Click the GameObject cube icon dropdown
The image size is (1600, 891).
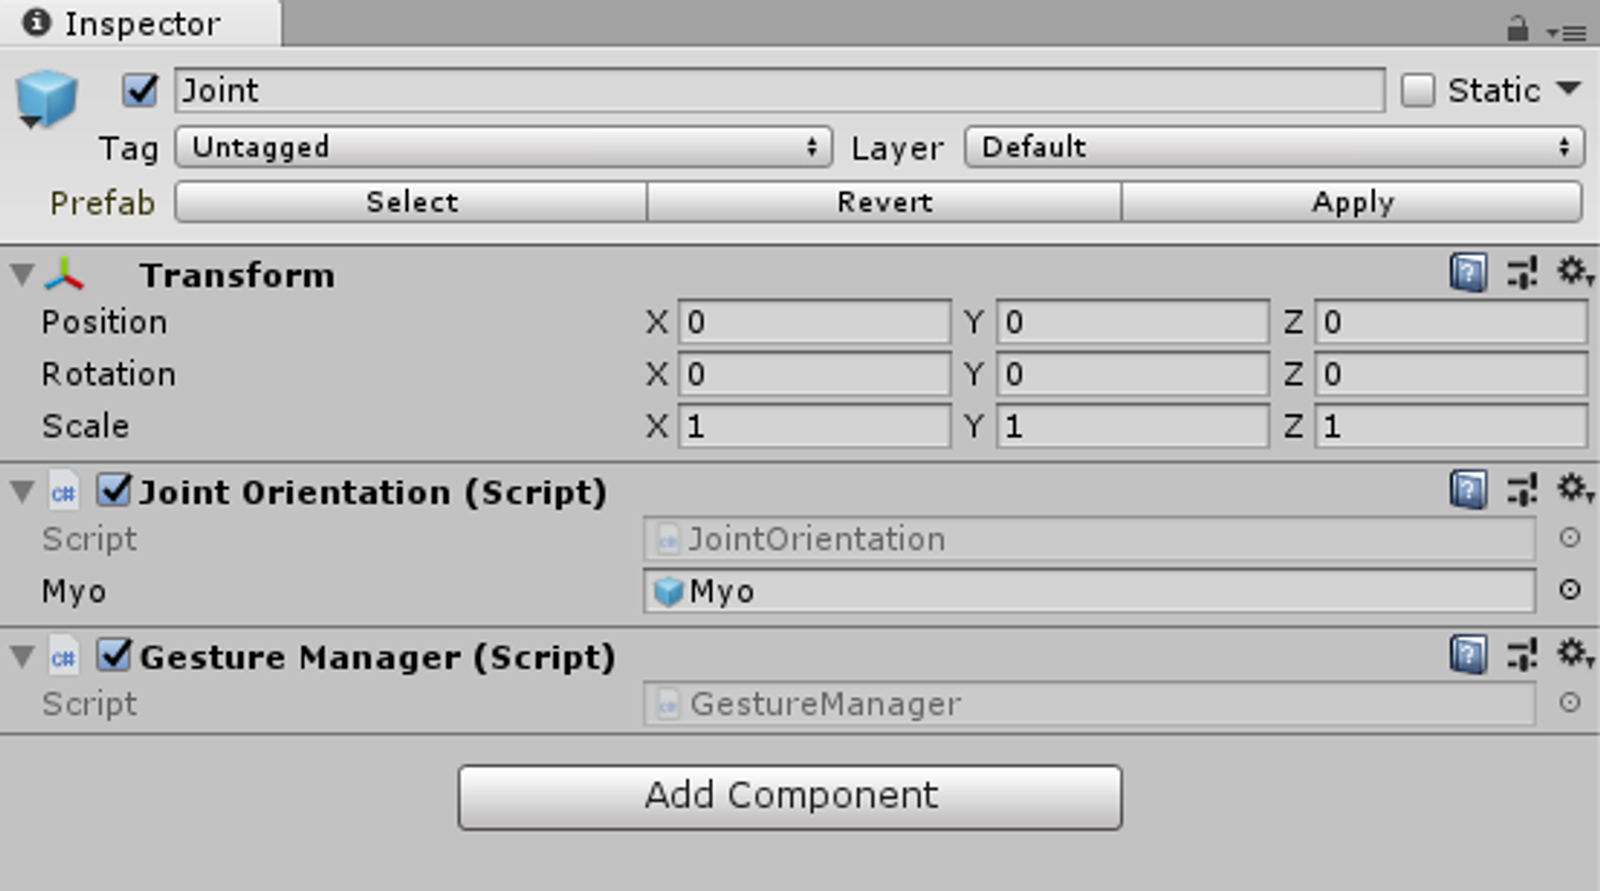45,99
